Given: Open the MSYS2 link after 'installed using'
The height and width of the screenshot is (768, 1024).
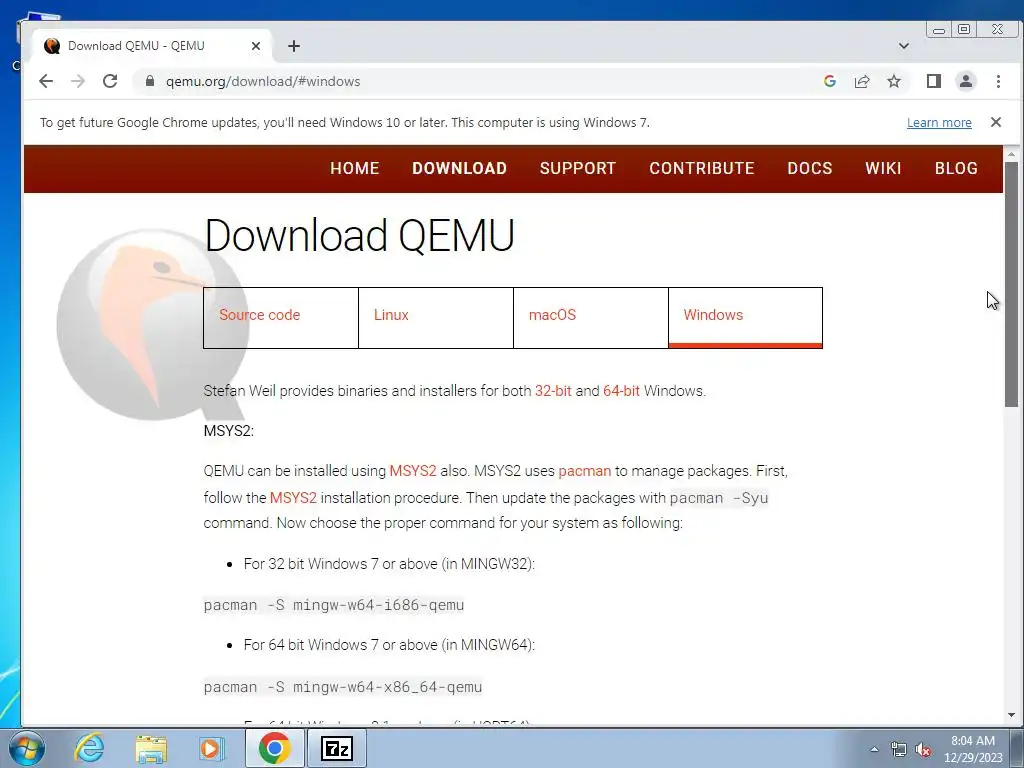Looking at the screenshot, I should pyautogui.click(x=413, y=471).
